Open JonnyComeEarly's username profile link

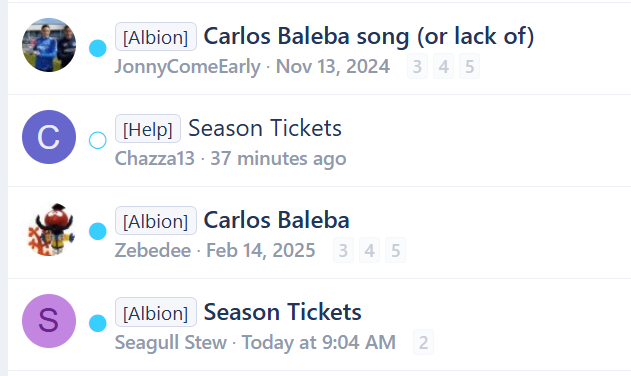point(188,66)
